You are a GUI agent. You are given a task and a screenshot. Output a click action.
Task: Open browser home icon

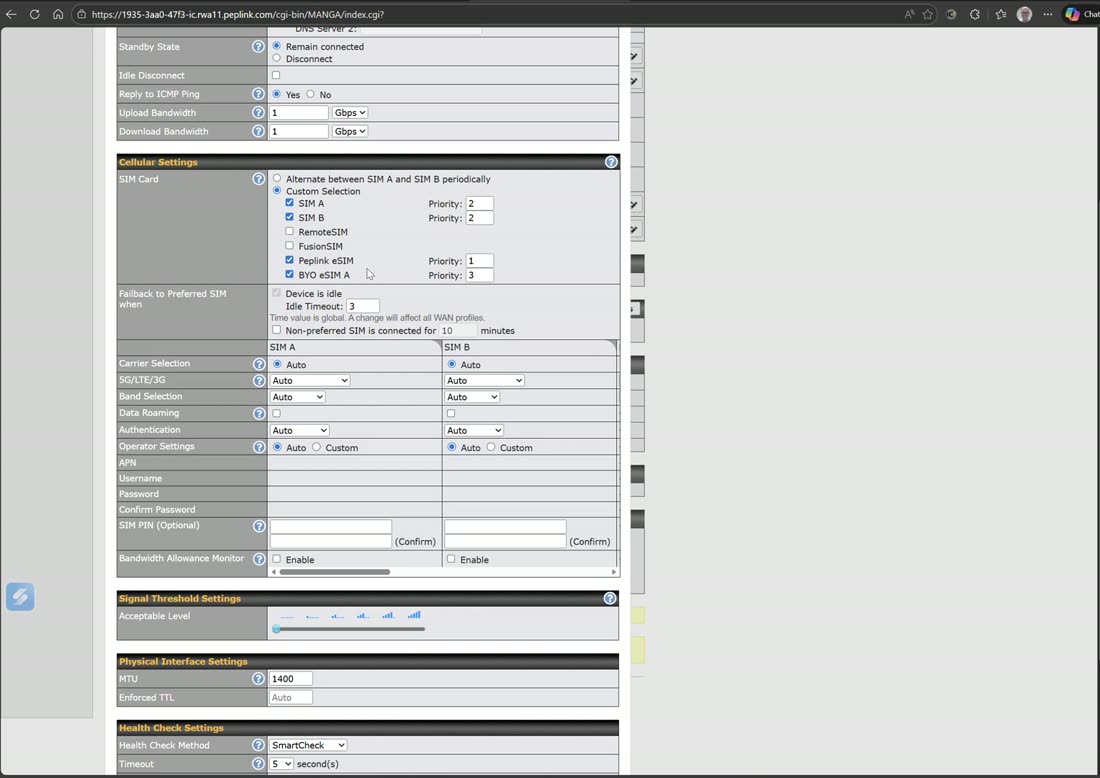click(x=58, y=14)
